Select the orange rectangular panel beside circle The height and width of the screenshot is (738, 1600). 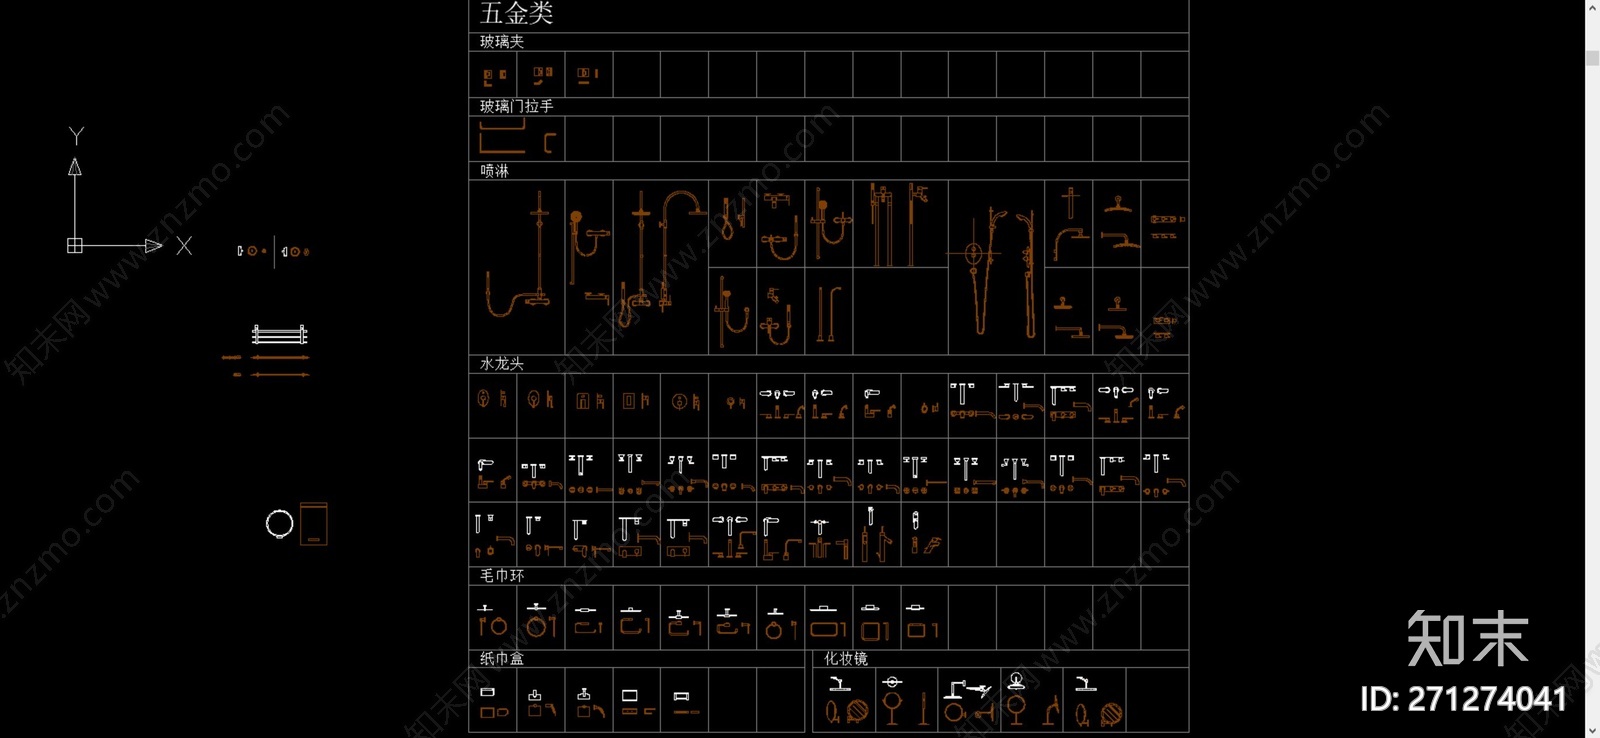314,523
